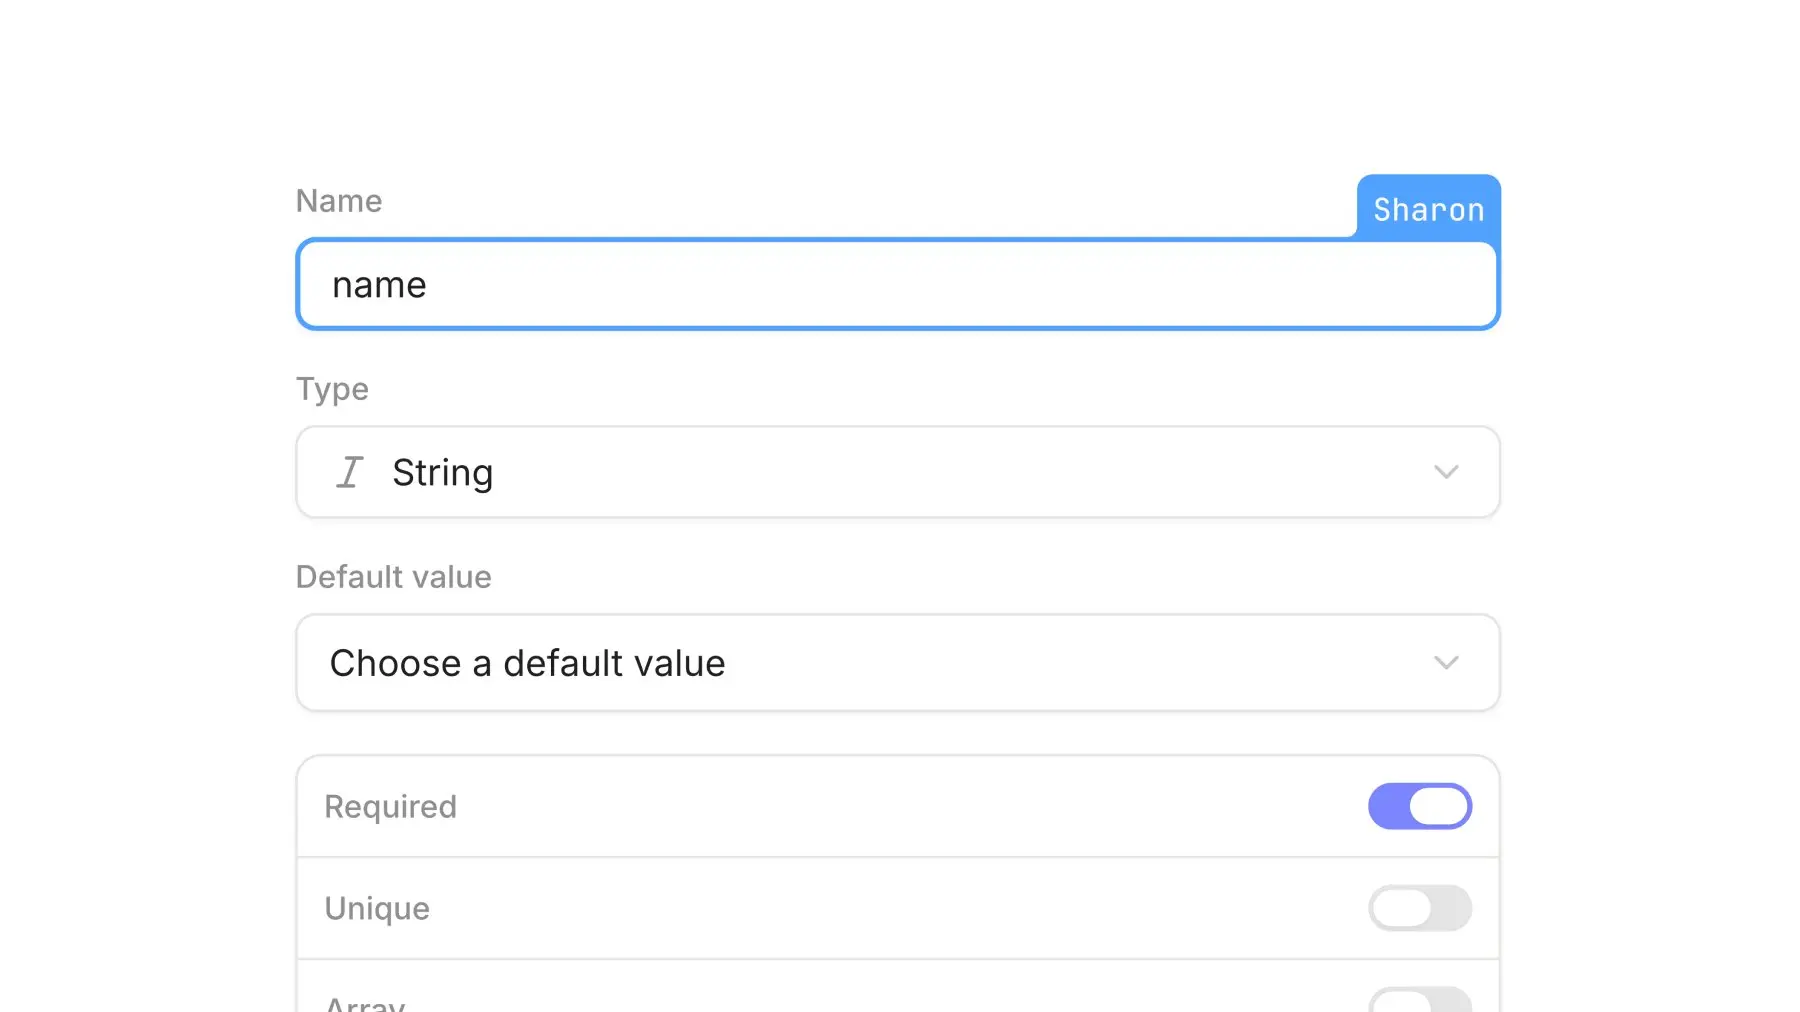Select the 'String' value in Type field
Viewport: 1800px width, 1012px height.
click(x=442, y=472)
